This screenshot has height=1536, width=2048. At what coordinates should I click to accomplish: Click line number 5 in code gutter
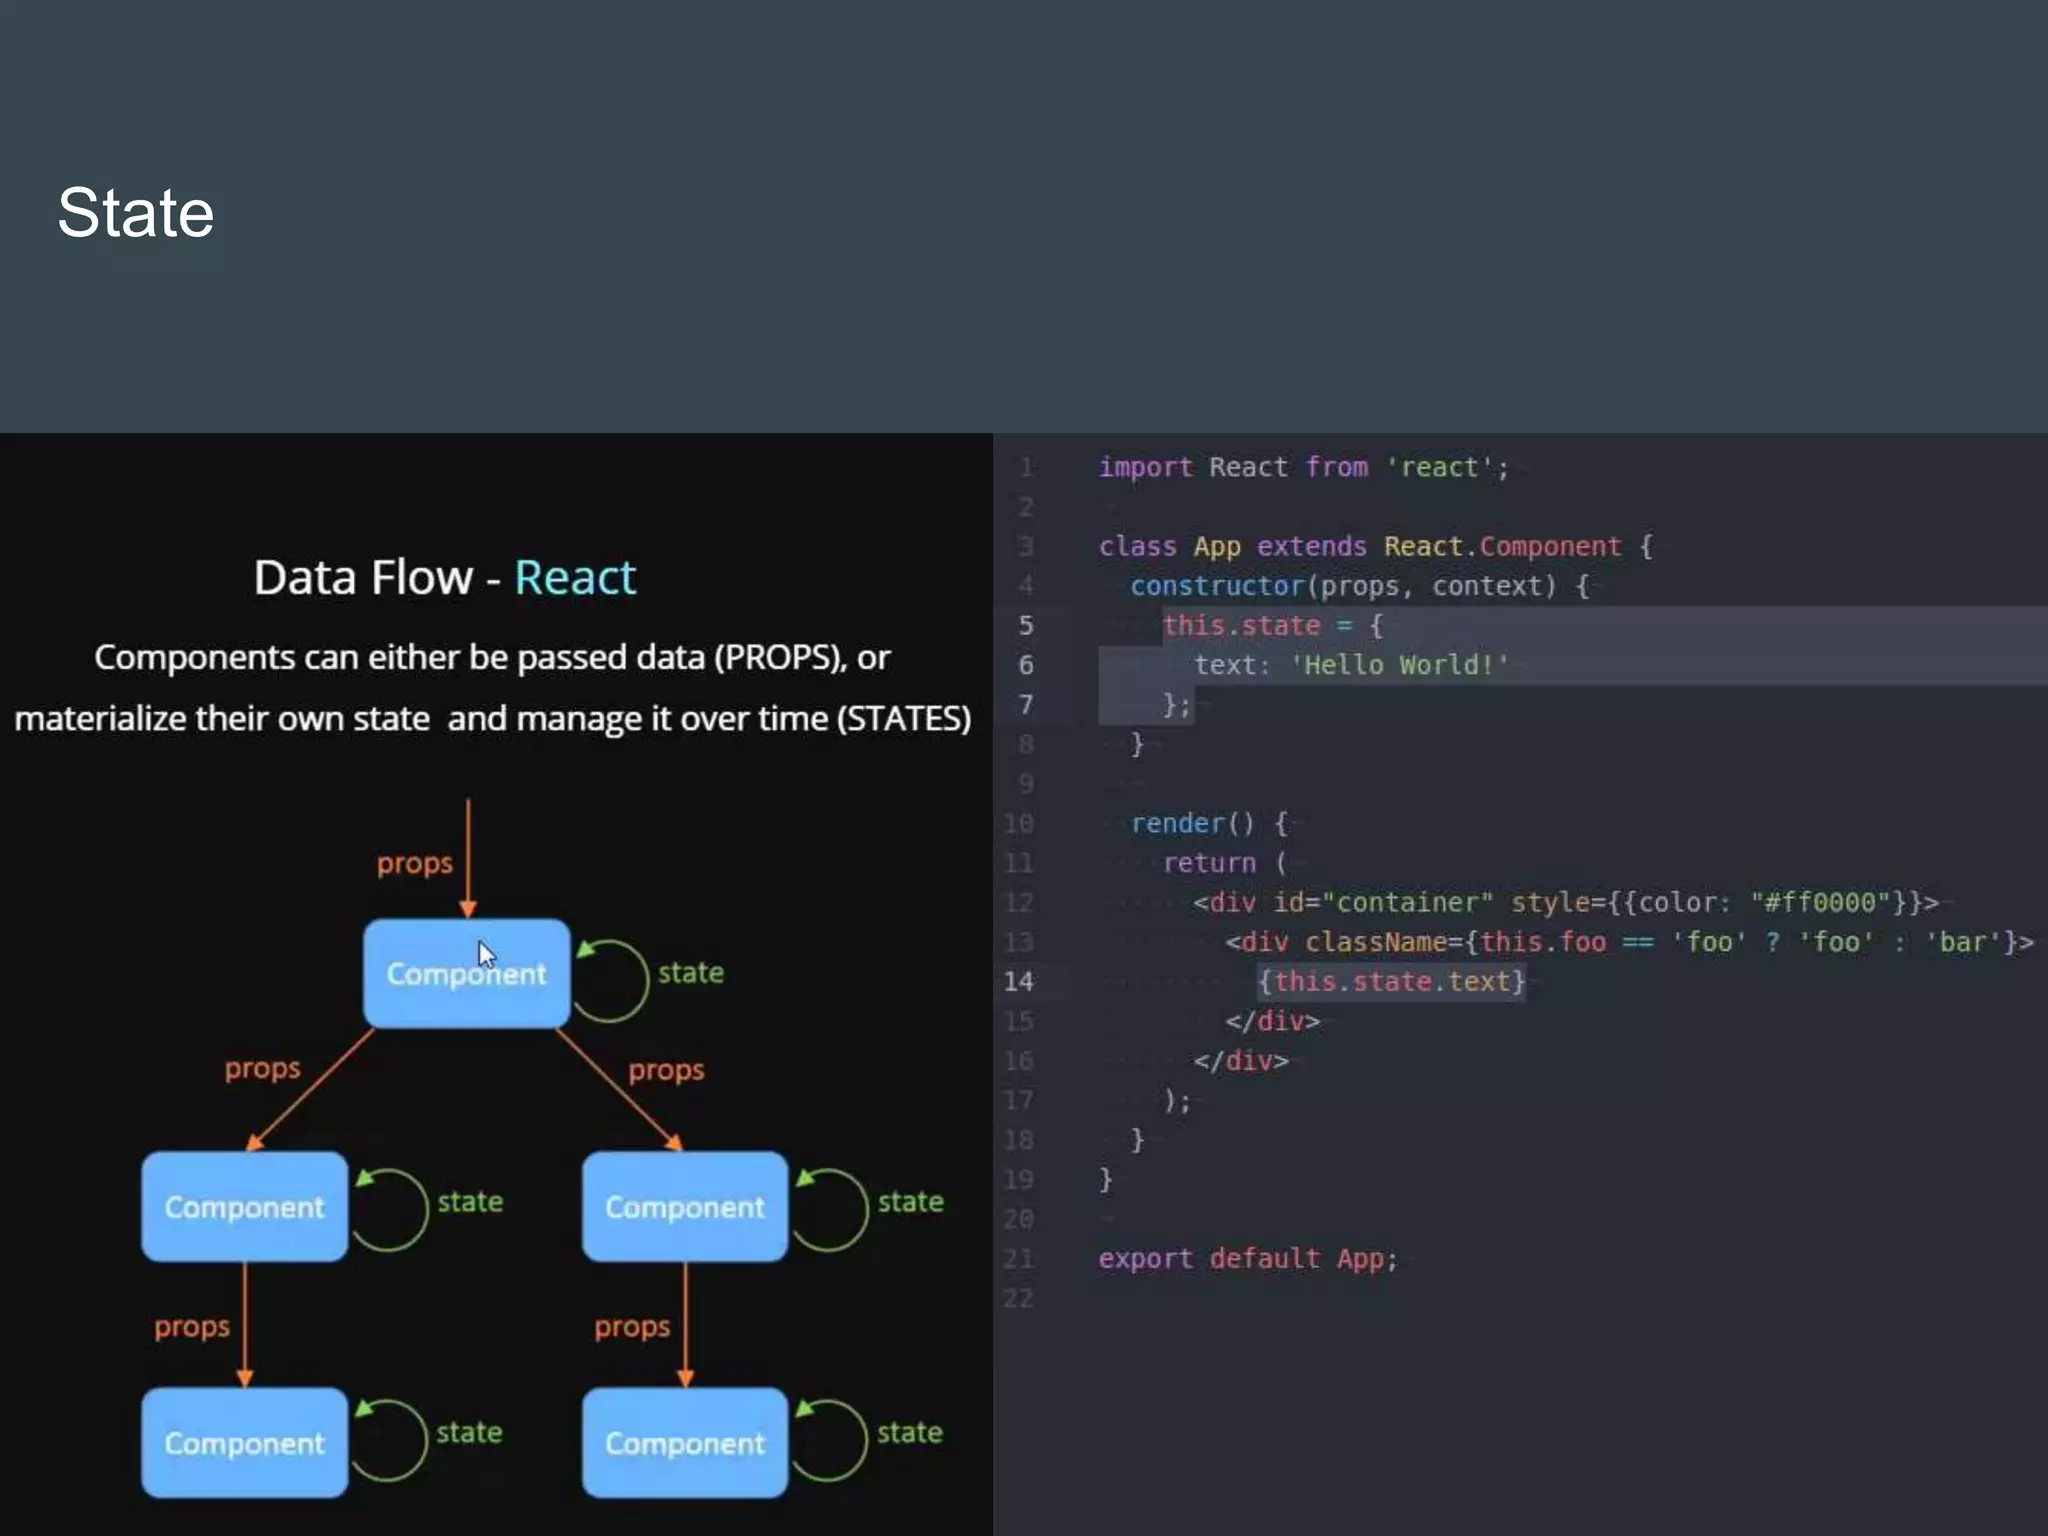click(1025, 626)
